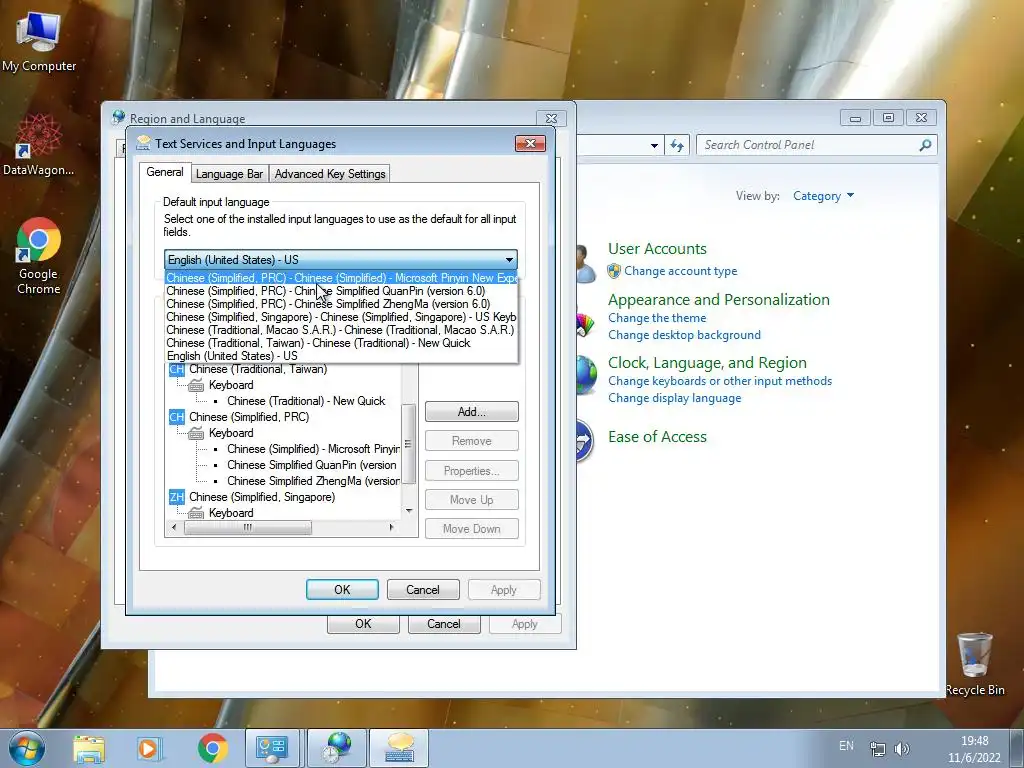Switch to the General tab
This screenshot has width=1024, height=768.
tap(165, 172)
